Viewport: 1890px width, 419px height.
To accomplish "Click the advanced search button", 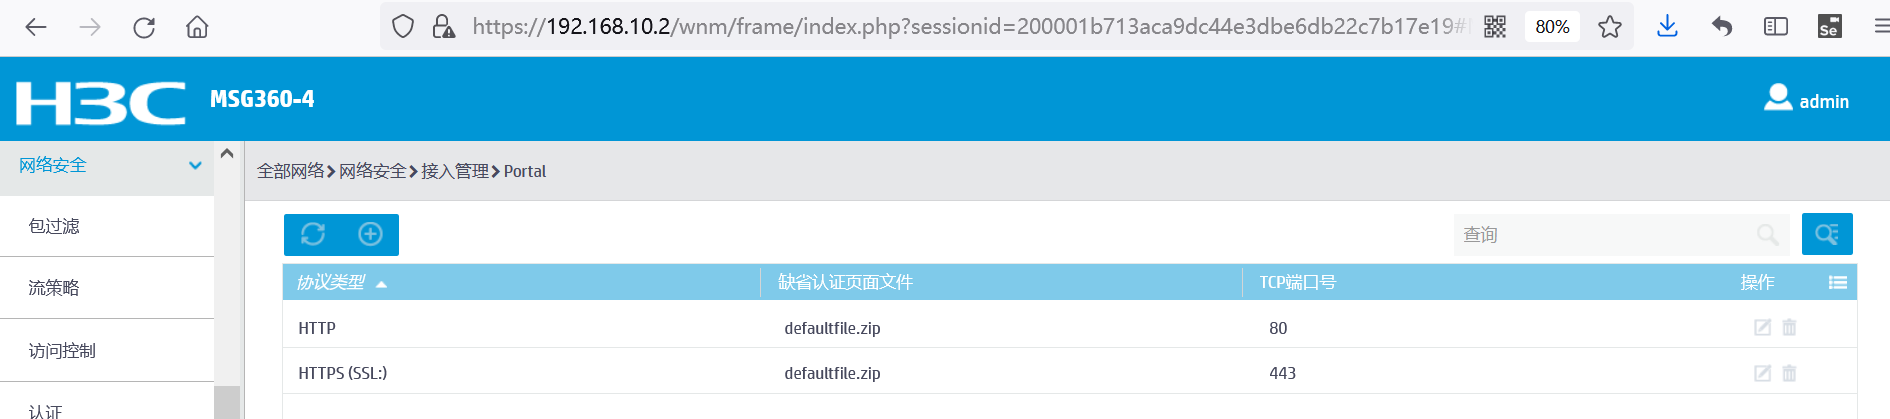I will point(1826,234).
